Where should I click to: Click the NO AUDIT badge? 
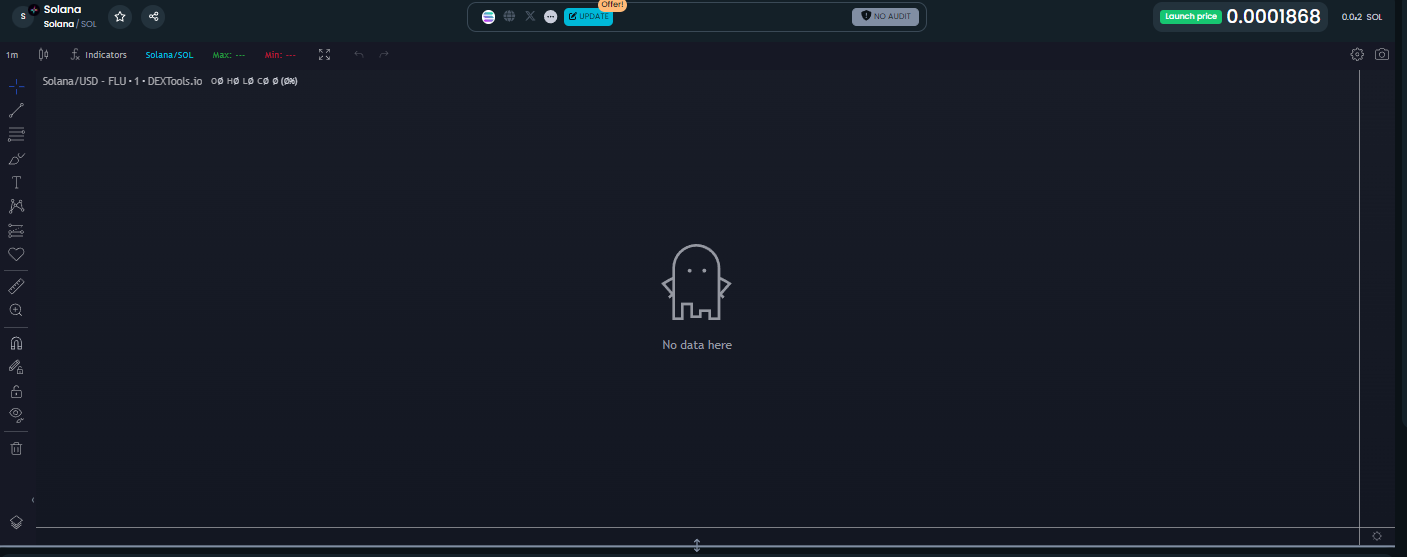click(885, 16)
